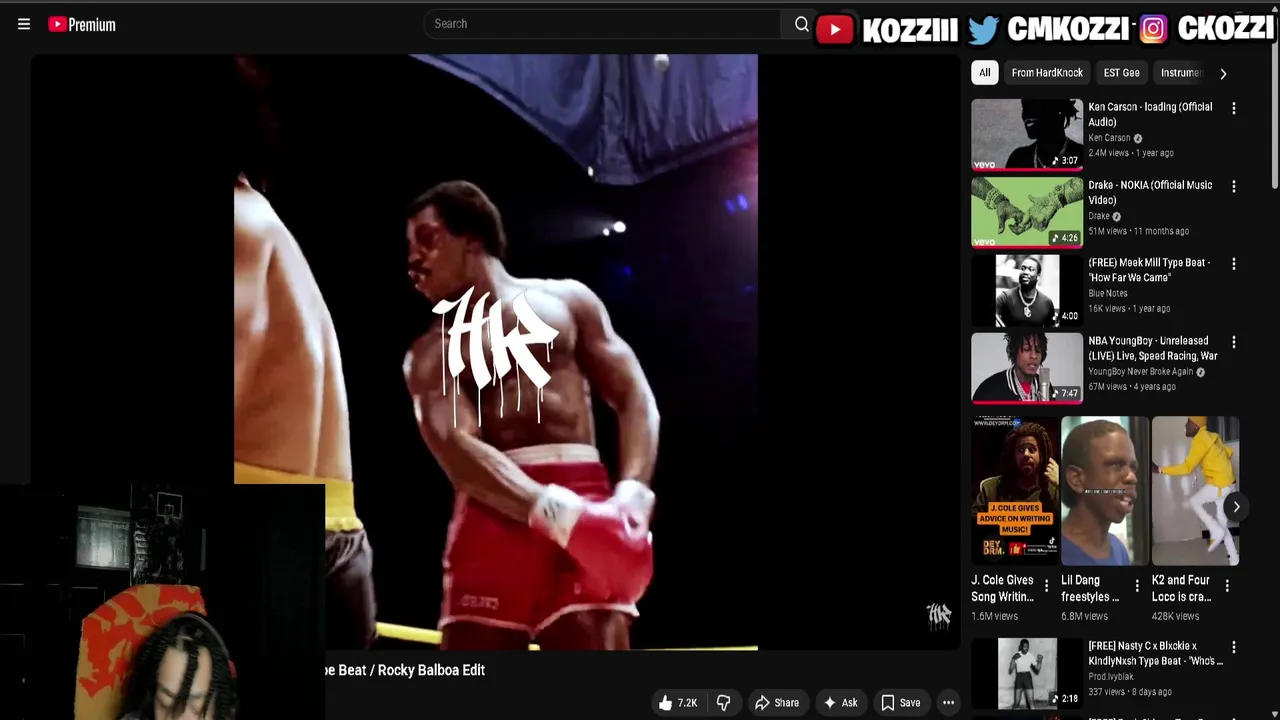
Task: Click the Rocky Balboa Edit video title
Action: coord(405,670)
